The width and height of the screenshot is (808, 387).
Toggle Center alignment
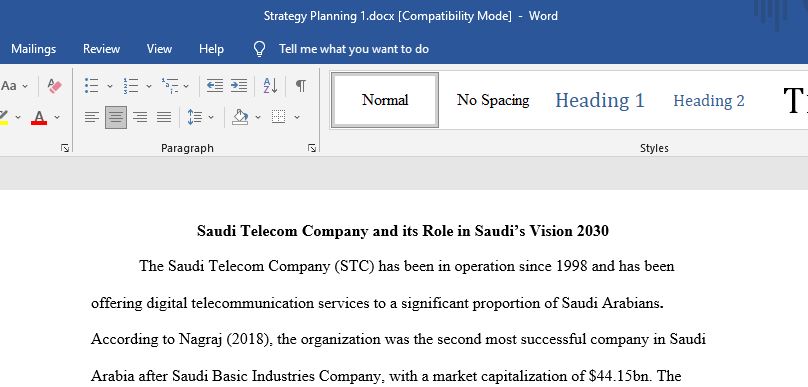116,117
